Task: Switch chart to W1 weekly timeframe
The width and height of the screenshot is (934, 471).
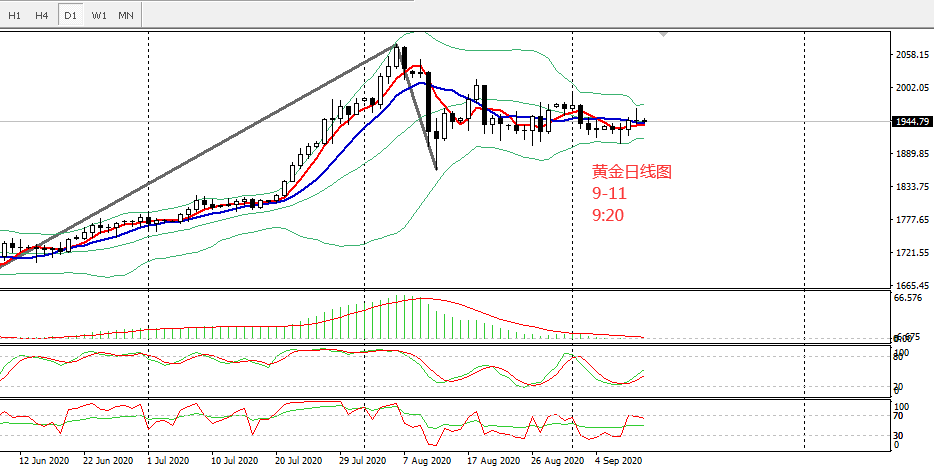Action: (99, 15)
